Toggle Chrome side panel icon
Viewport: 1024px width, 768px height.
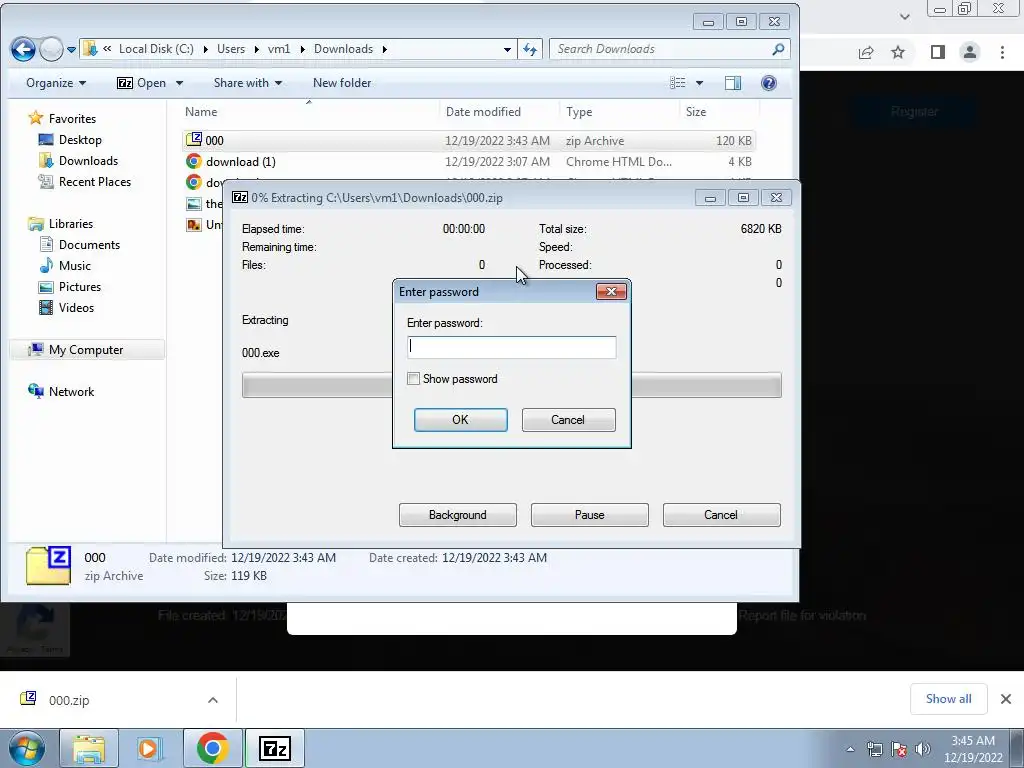938,52
